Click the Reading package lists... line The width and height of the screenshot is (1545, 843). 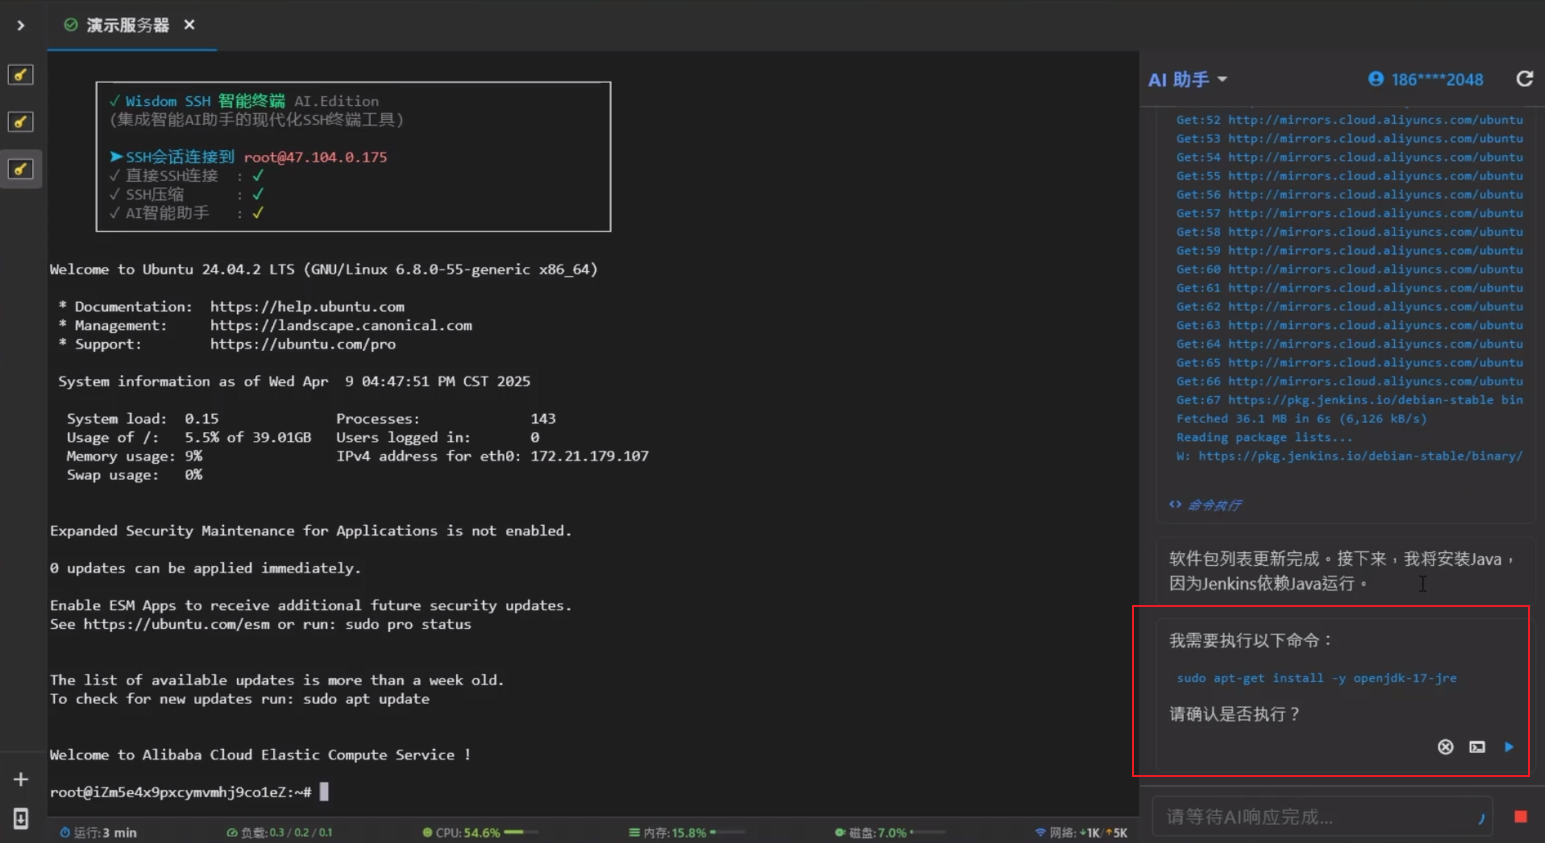click(x=1264, y=437)
